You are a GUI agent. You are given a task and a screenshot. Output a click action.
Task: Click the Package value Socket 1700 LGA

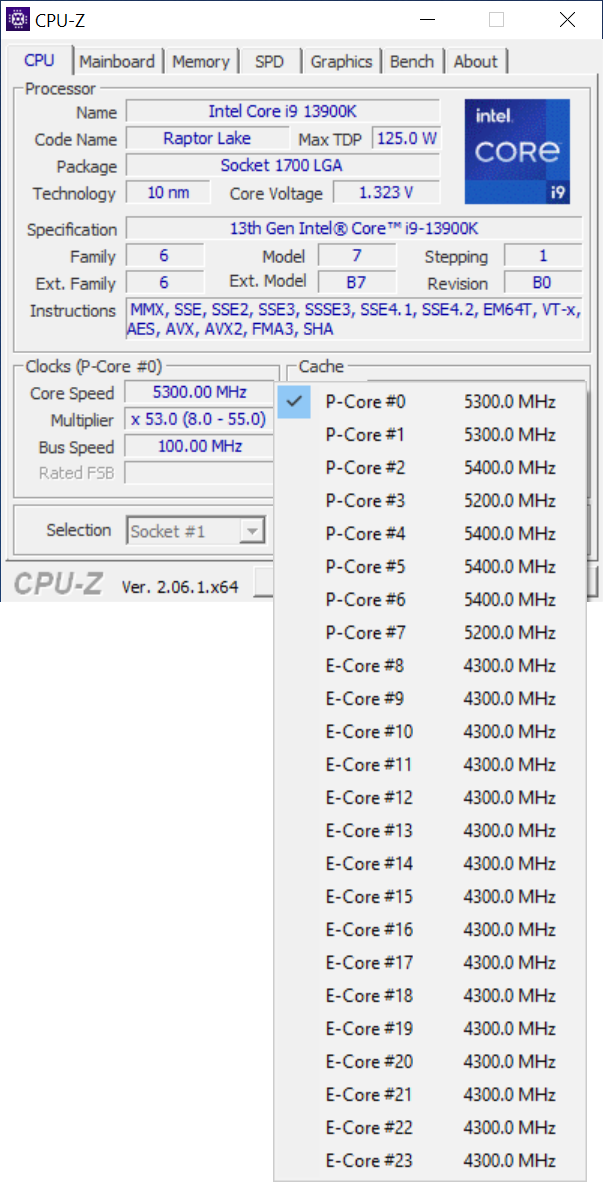[x=283, y=165]
